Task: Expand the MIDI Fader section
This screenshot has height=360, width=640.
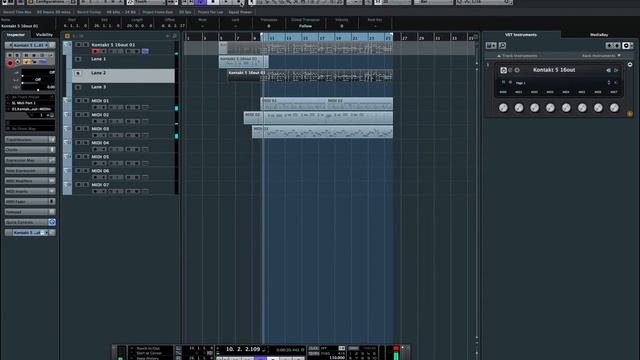Action: point(30,202)
